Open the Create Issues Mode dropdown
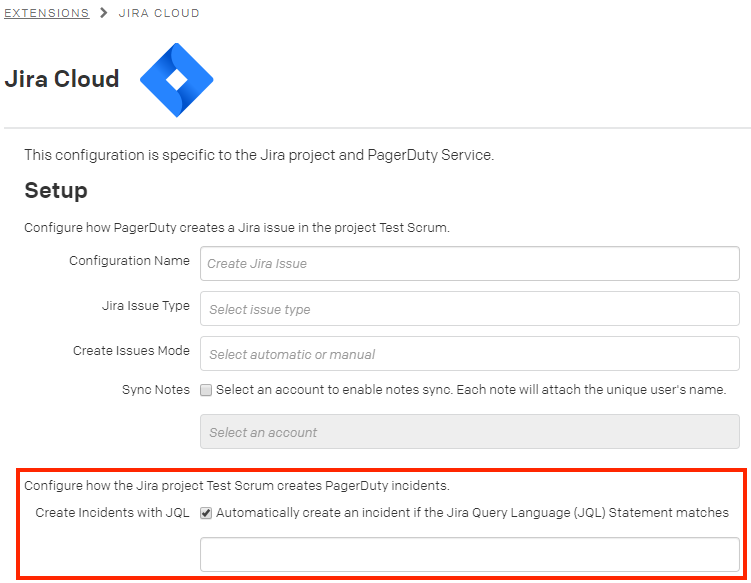751x583 pixels. point(470,354)
